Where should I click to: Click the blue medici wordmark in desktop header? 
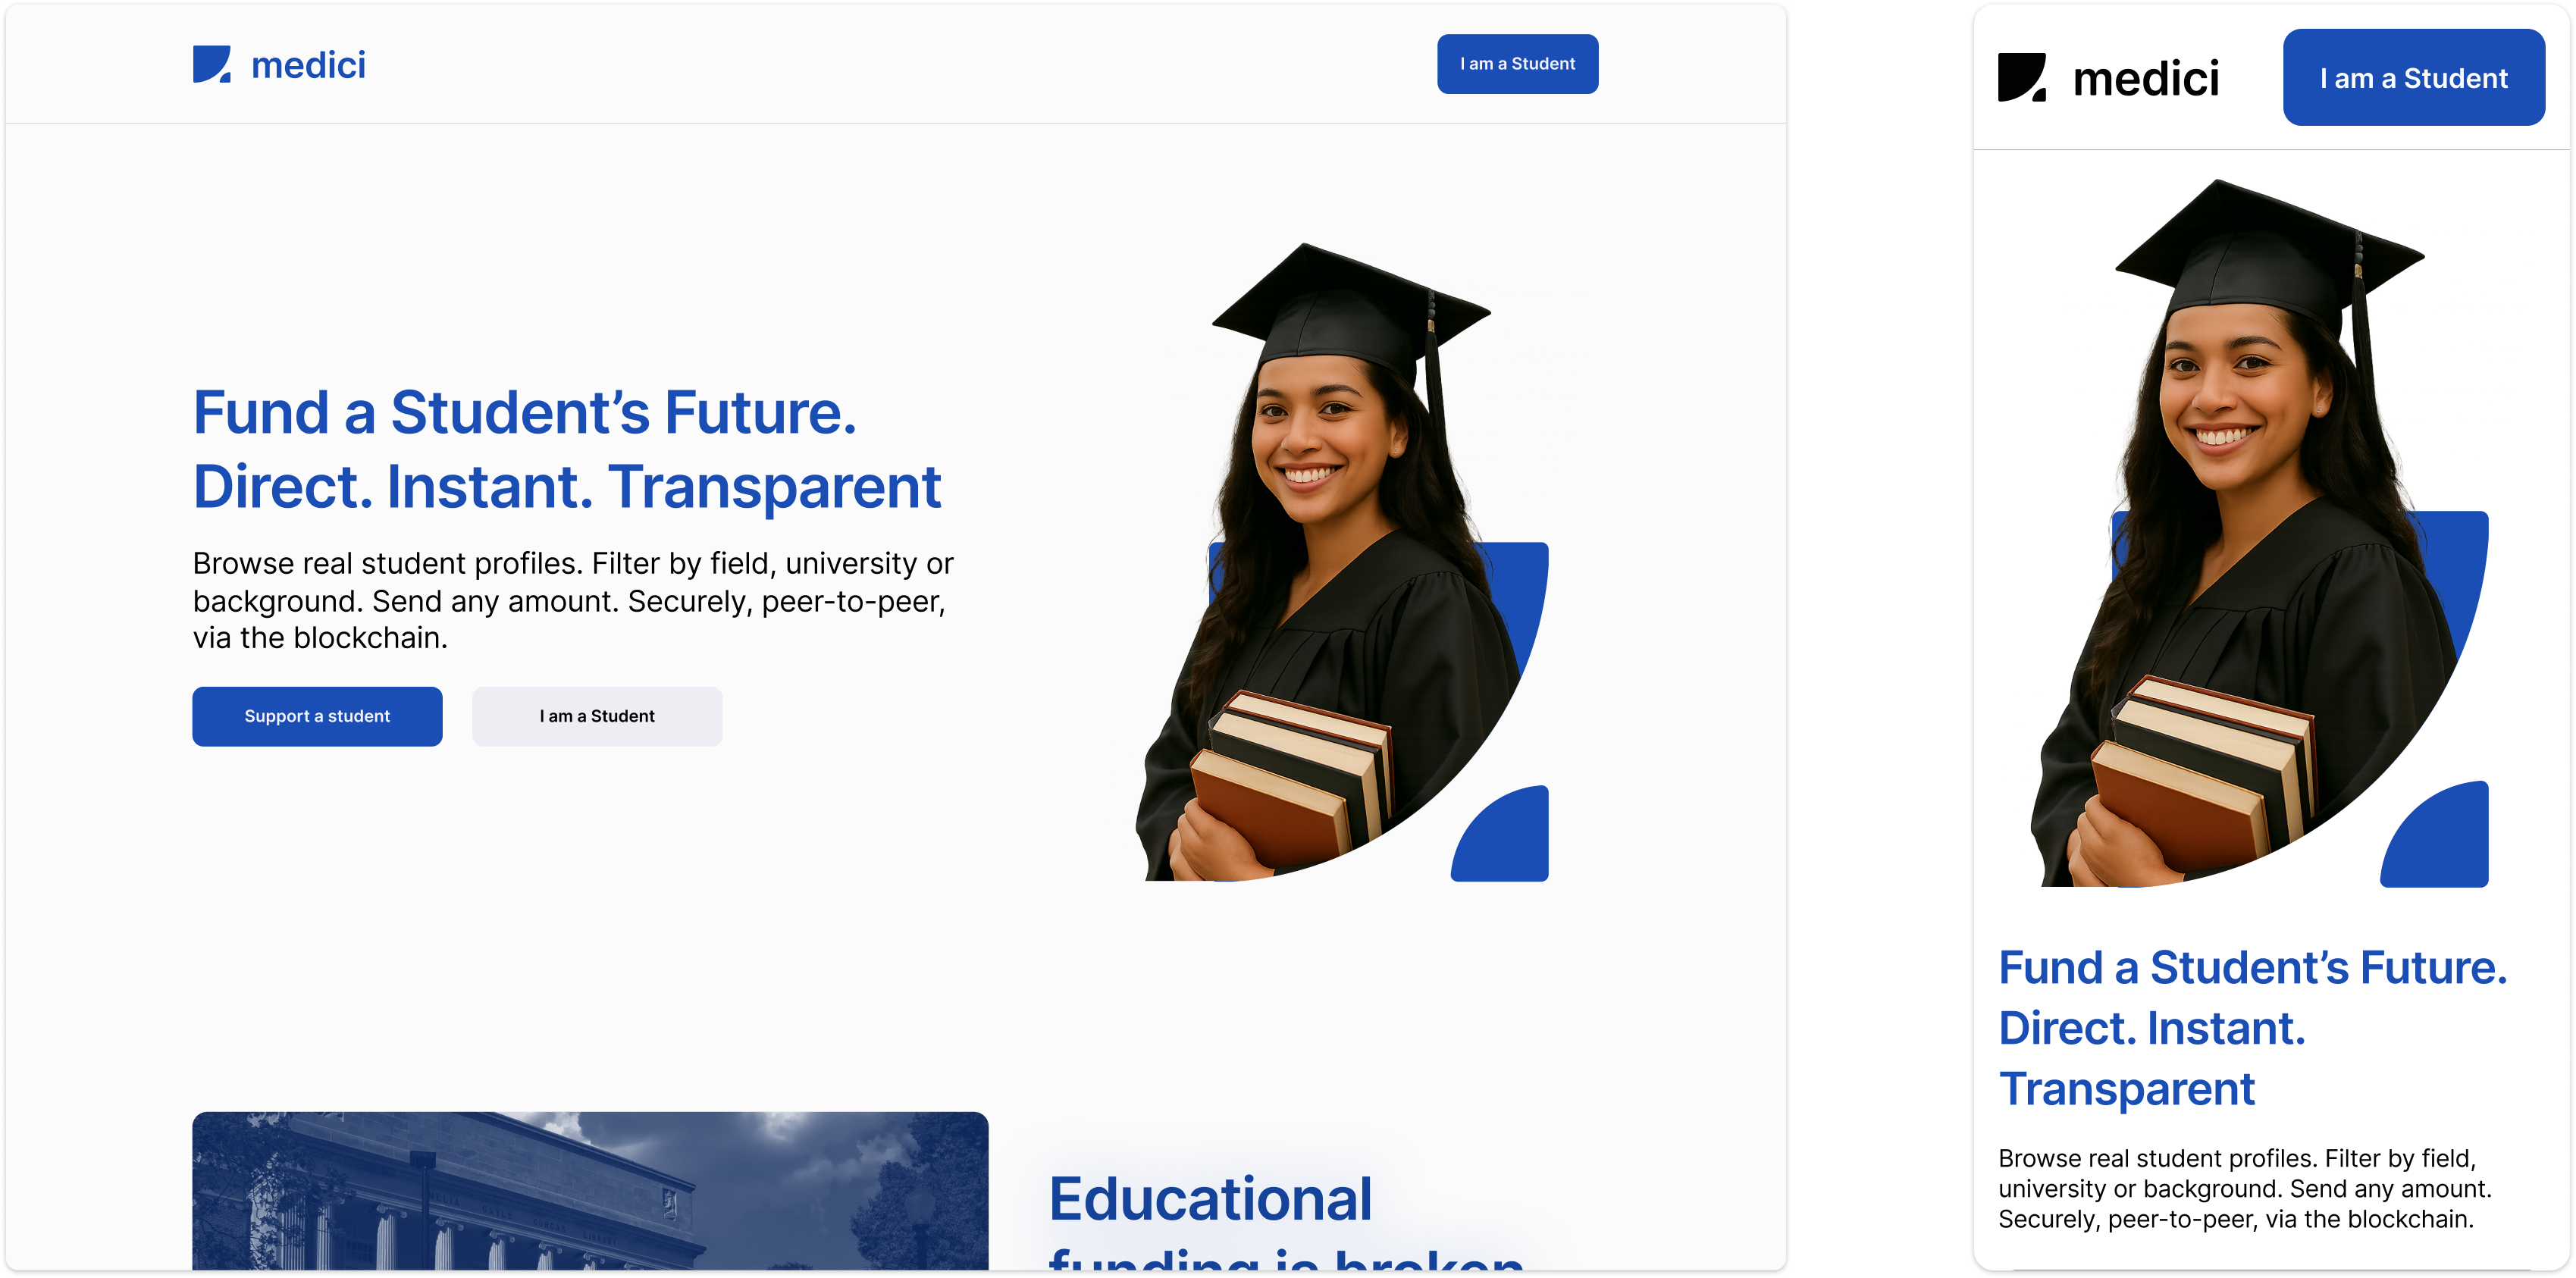pos(308,65)
